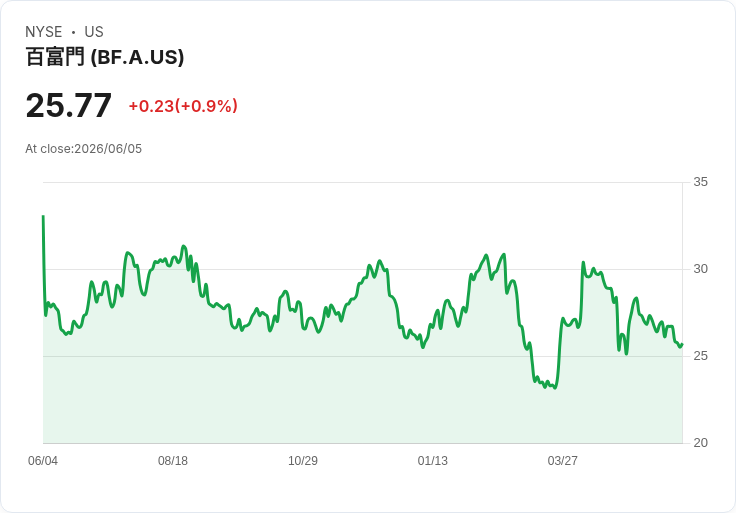Click the NYSE exchange label
Viewport: 736px width, 513px height.
(44, 32)
